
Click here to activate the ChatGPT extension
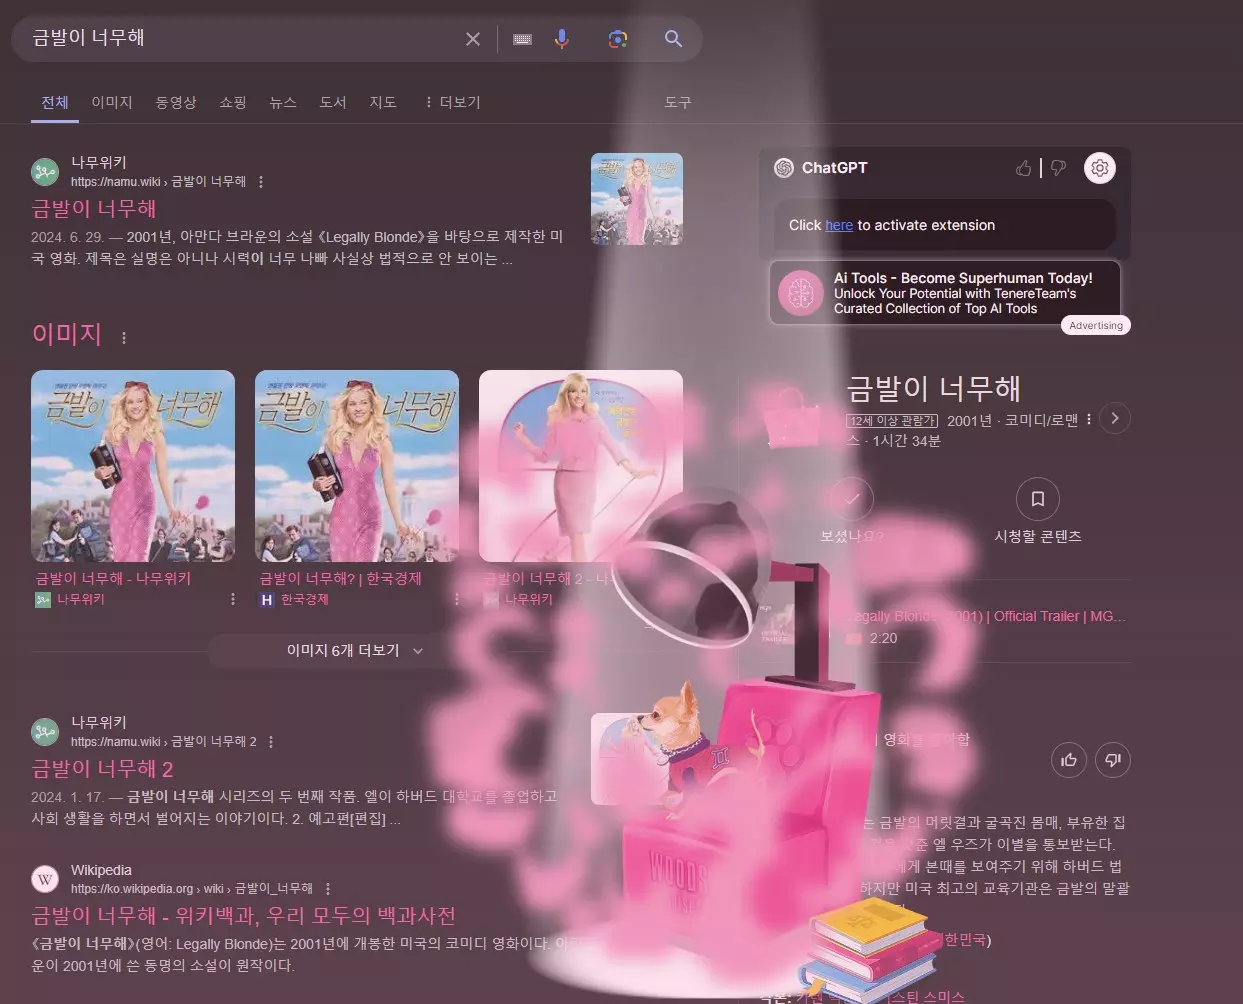click(839, 225)
